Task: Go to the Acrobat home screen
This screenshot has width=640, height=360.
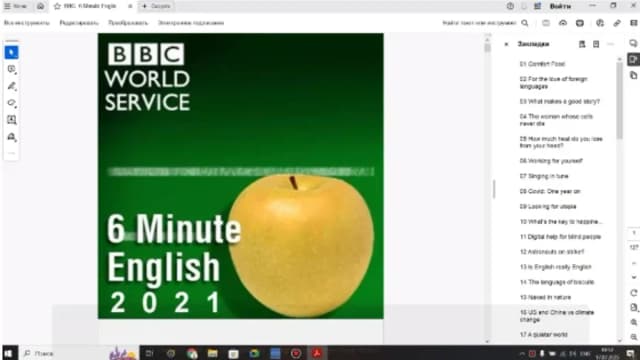Action: pyautogui.click(x=40, y=6)
